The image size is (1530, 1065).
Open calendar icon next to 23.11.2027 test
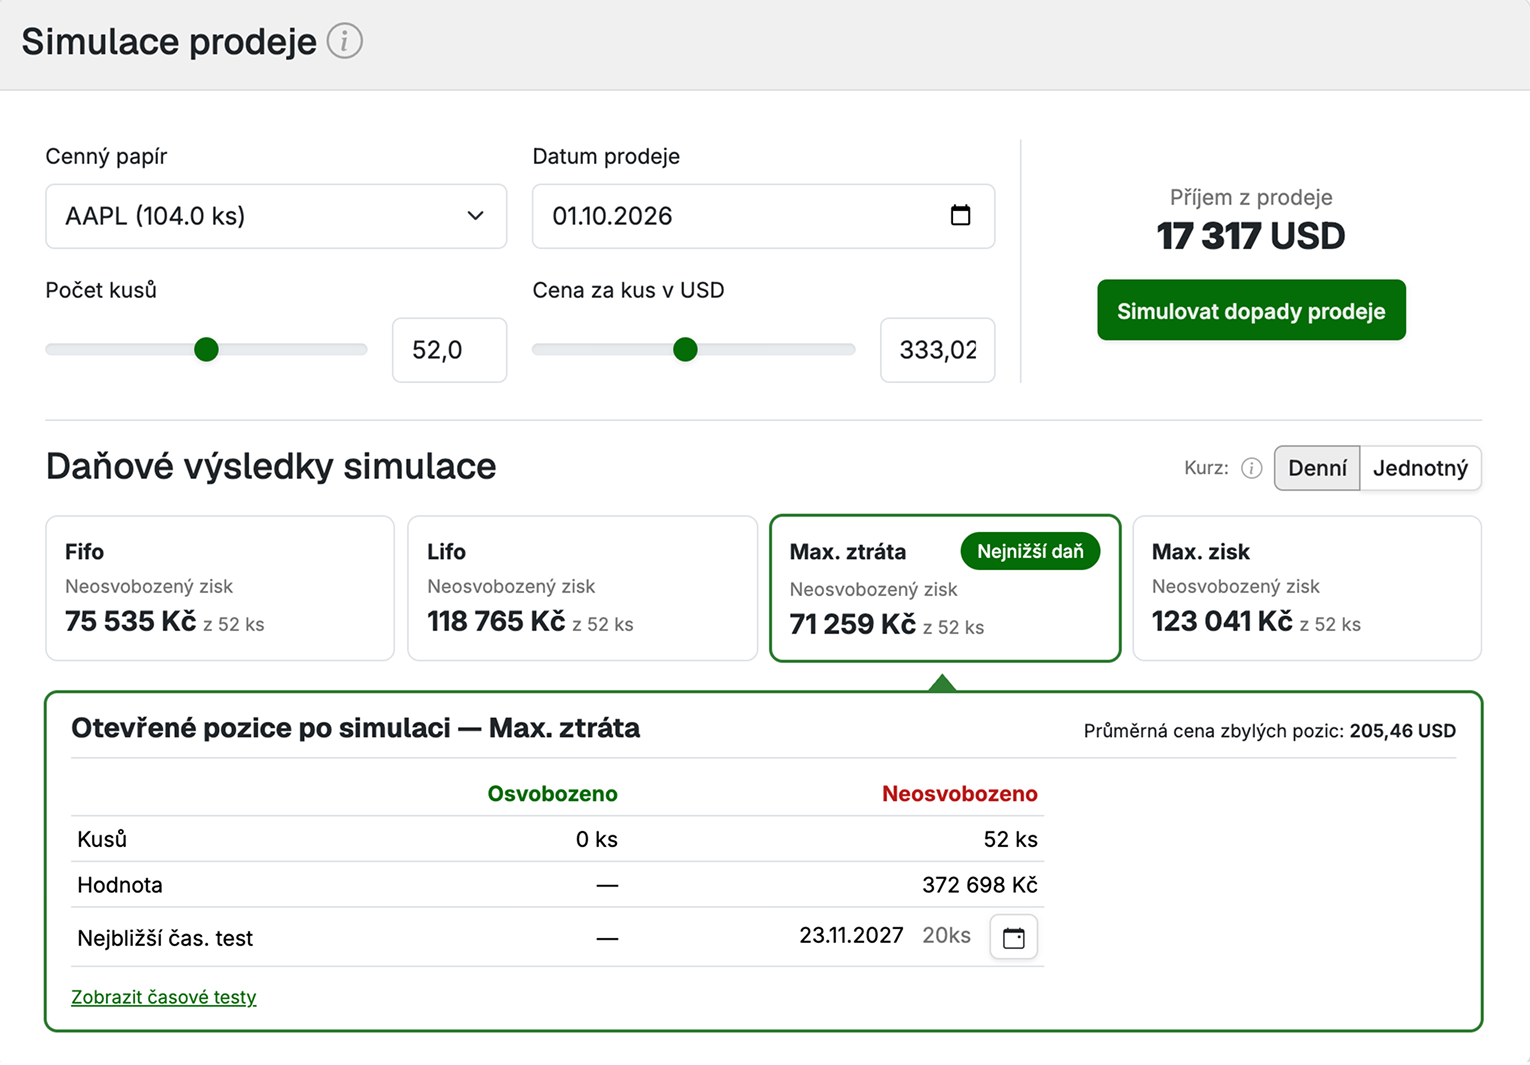pos(1014,937)
